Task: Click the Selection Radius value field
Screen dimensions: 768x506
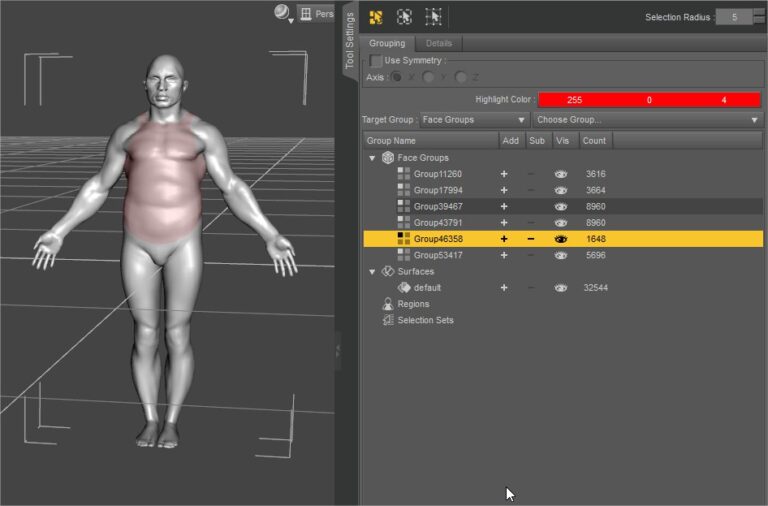Action: (734, 17)
